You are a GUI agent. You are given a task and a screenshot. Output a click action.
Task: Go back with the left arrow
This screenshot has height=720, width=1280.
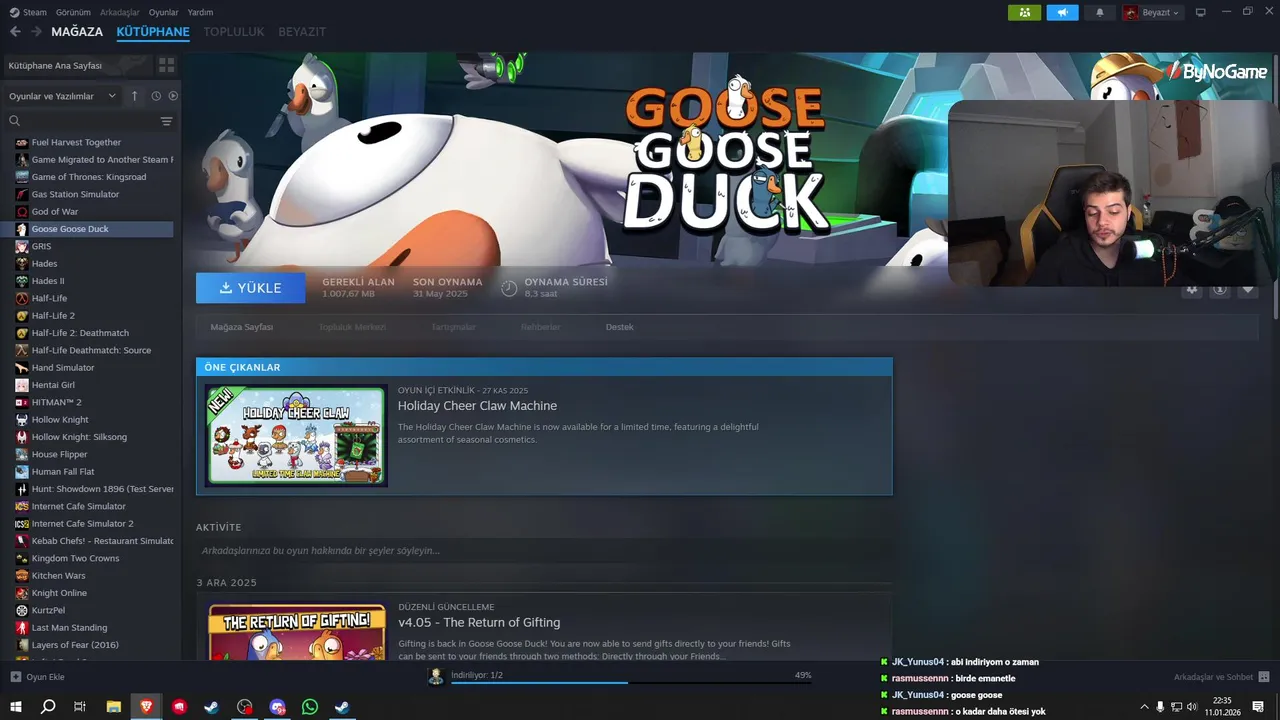15,31
